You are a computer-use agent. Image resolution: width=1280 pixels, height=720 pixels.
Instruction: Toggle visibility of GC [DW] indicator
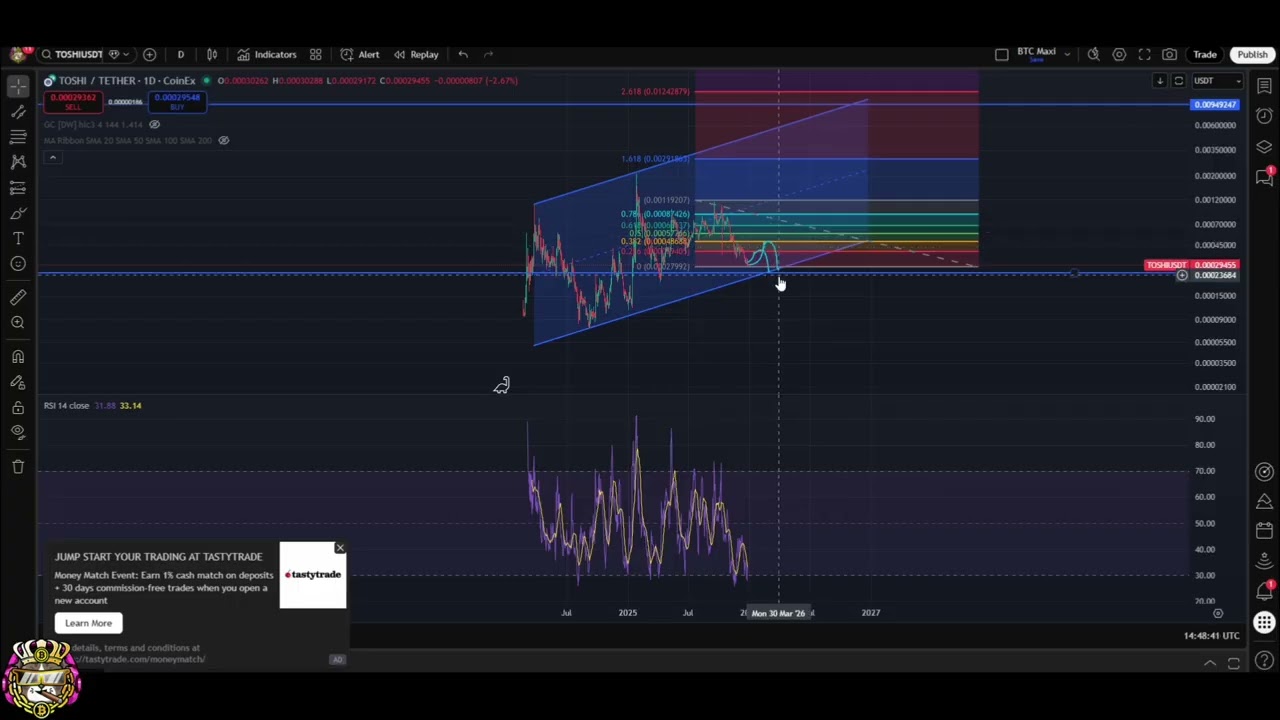click(154, 125)
